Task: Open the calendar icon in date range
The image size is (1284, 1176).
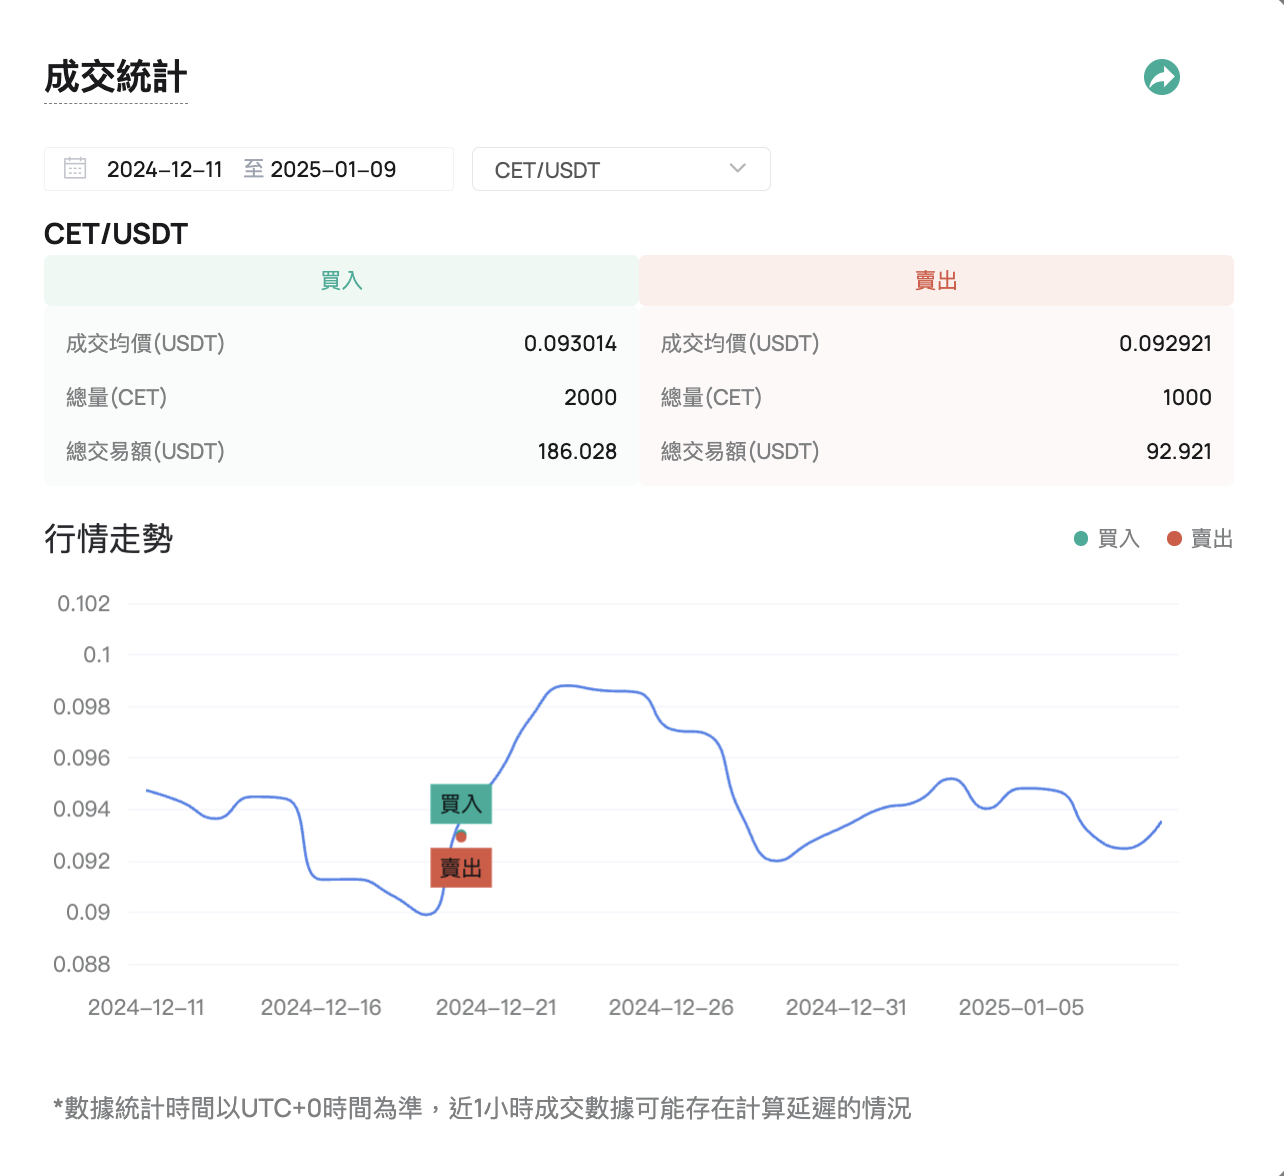Action: tap(75, 168)
